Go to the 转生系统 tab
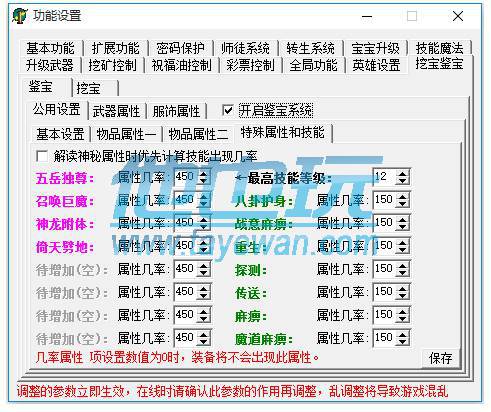Viewport: 491px width, 412px height. point(311,48)
